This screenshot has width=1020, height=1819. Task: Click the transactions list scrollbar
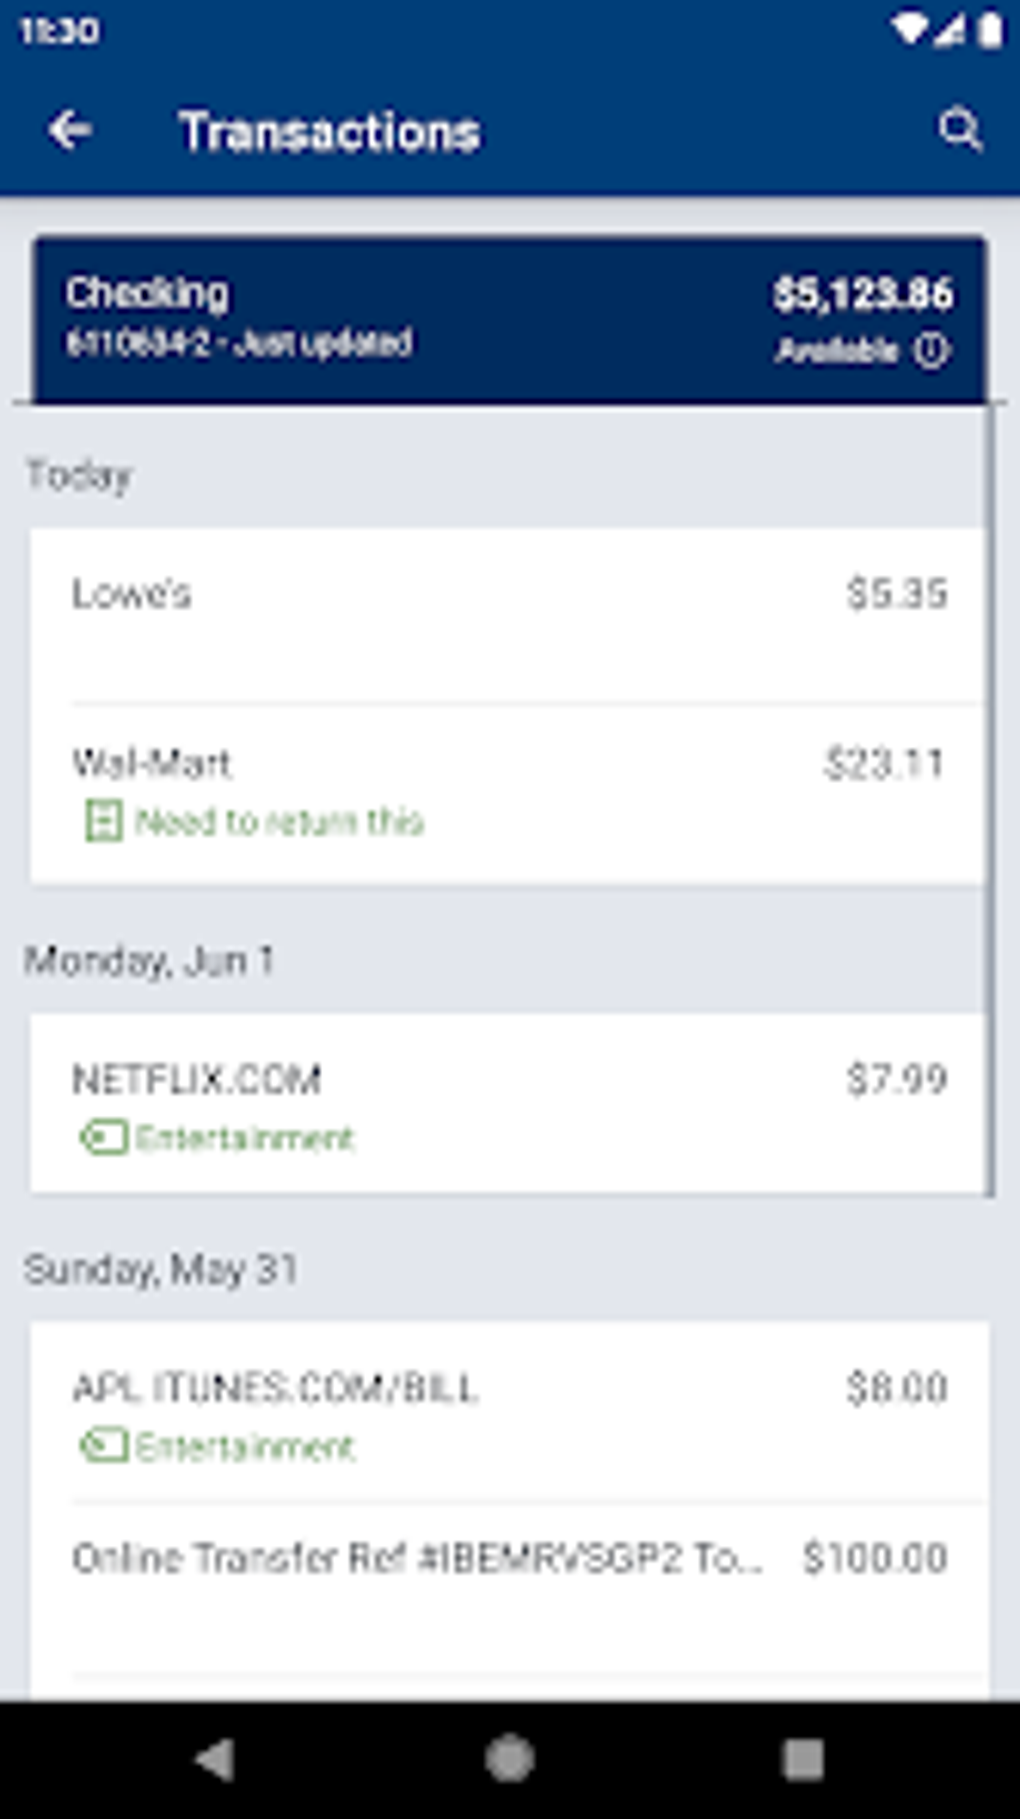tap(990, 800)
